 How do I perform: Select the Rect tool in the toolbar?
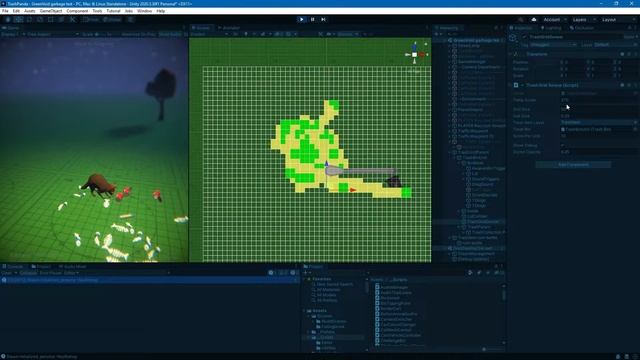pyautogui.click(x=51, y=19)
